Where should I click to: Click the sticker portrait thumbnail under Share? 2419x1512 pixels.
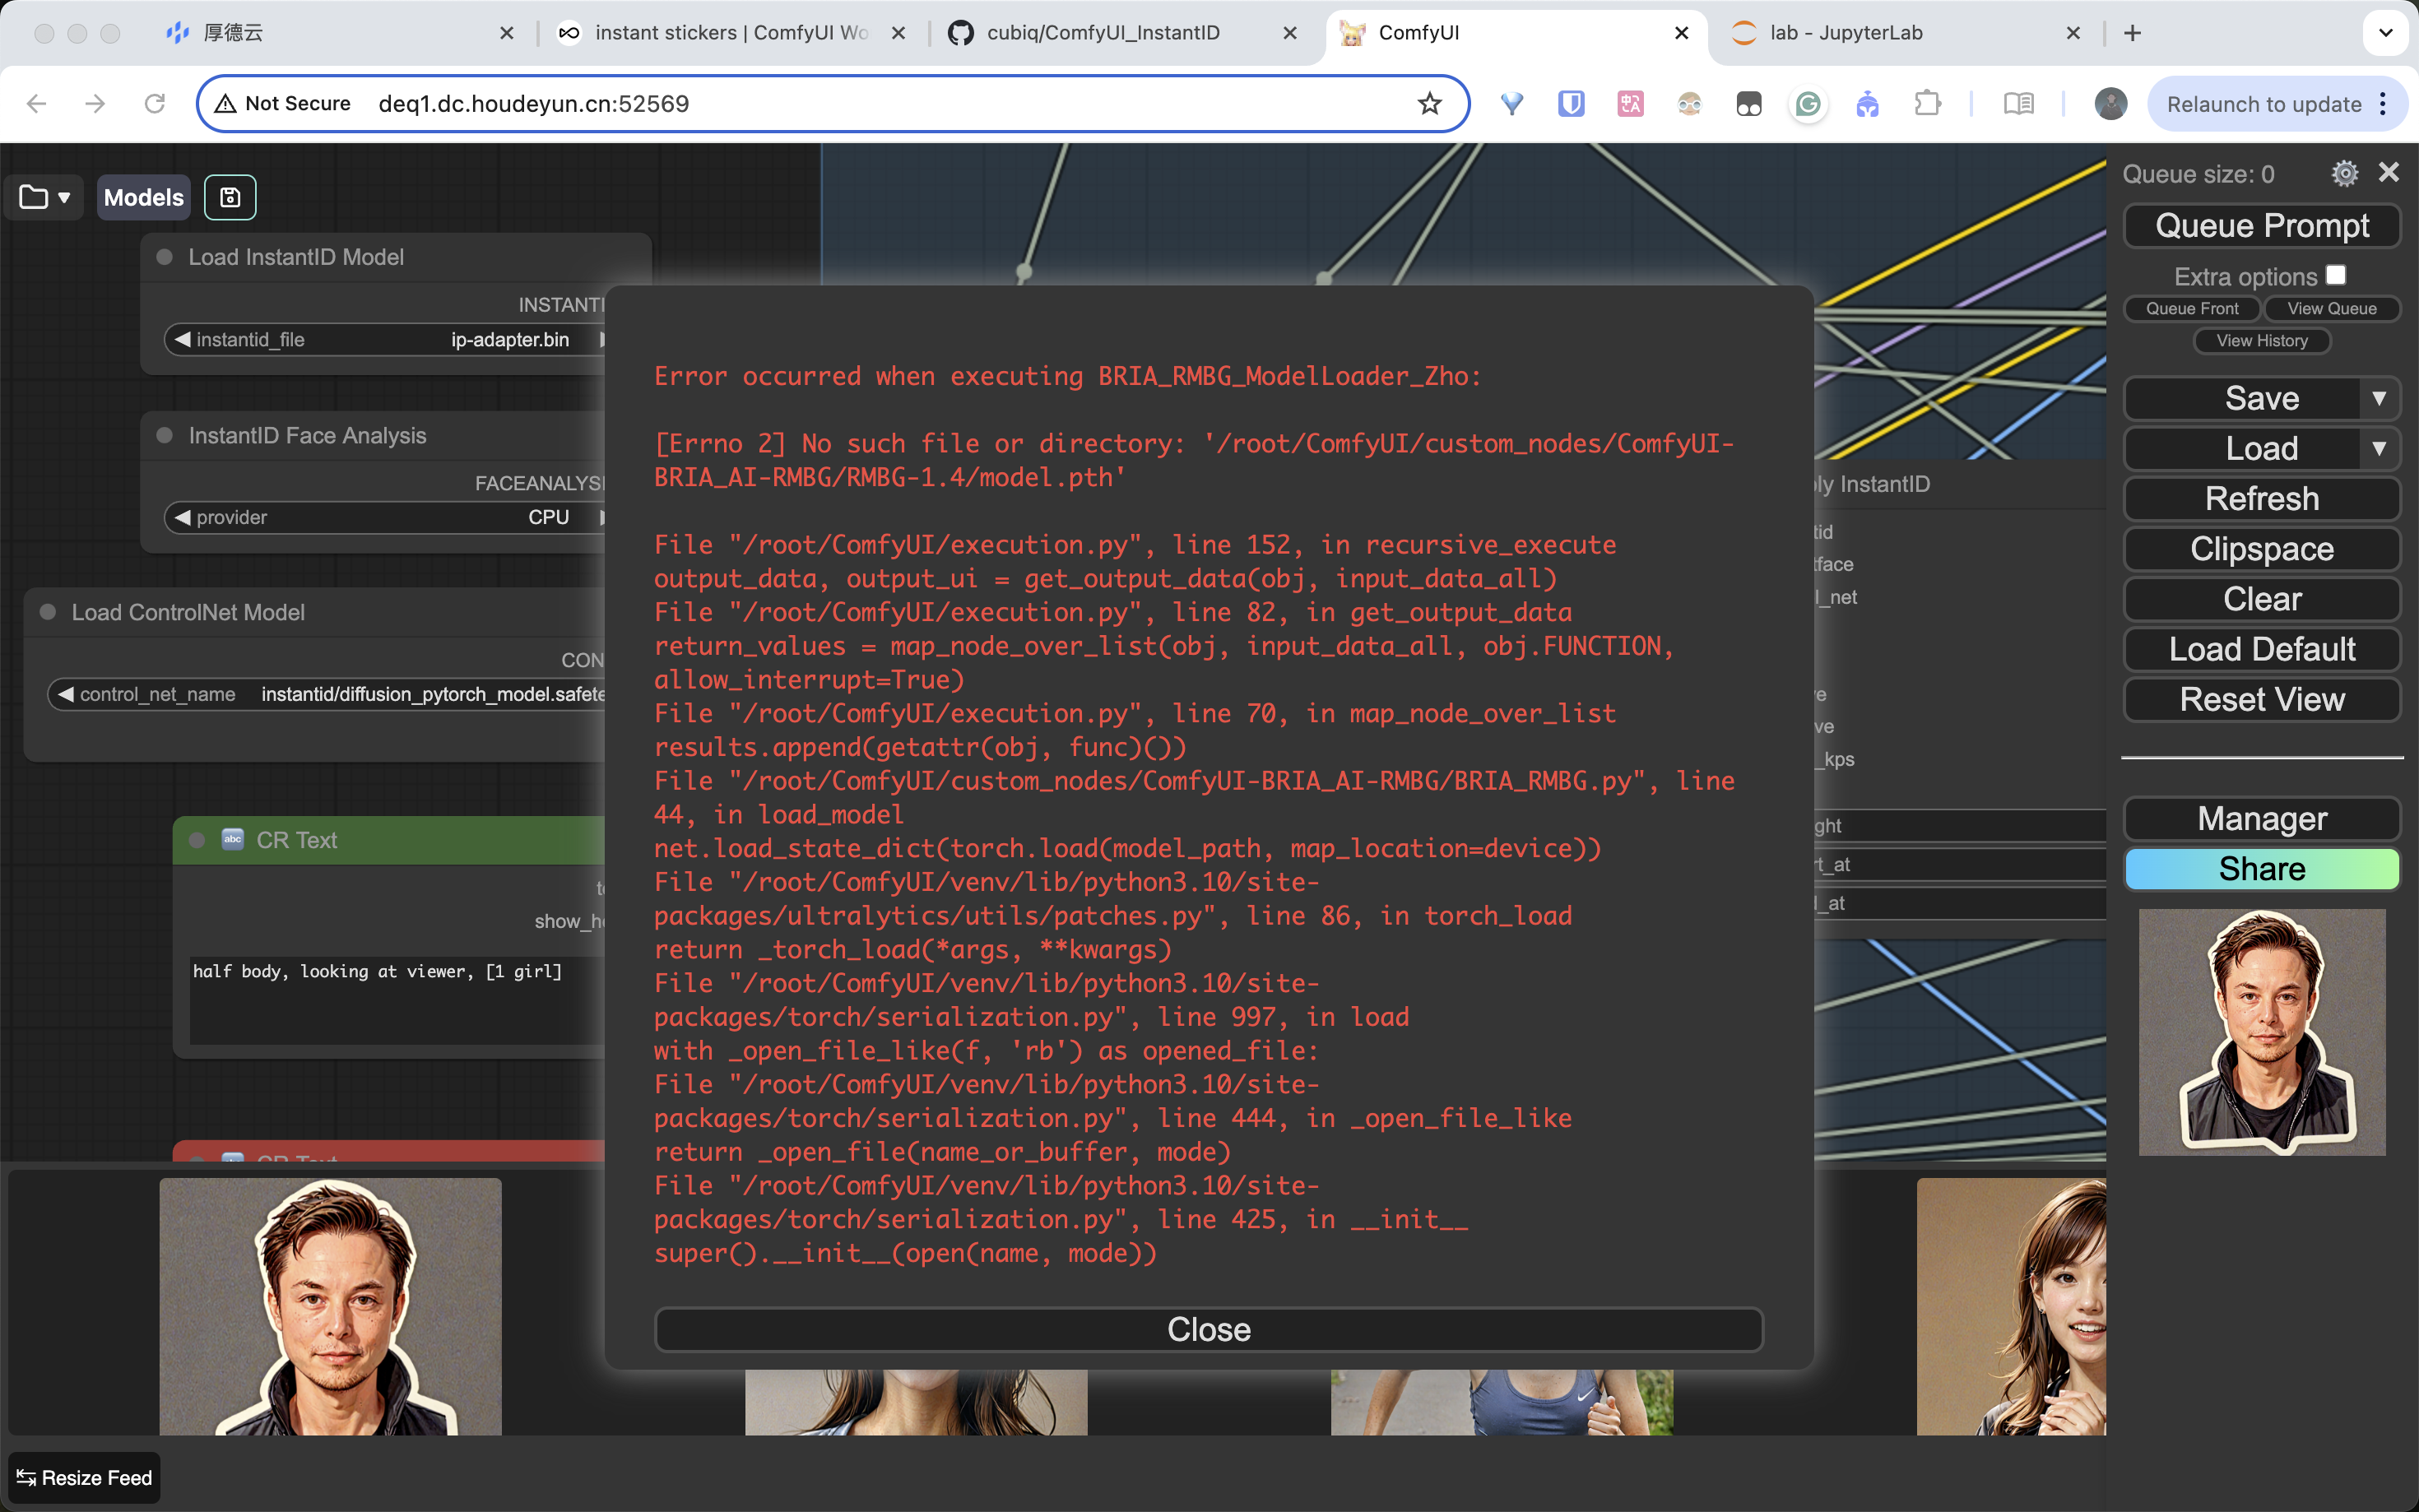point(2261,1031)
